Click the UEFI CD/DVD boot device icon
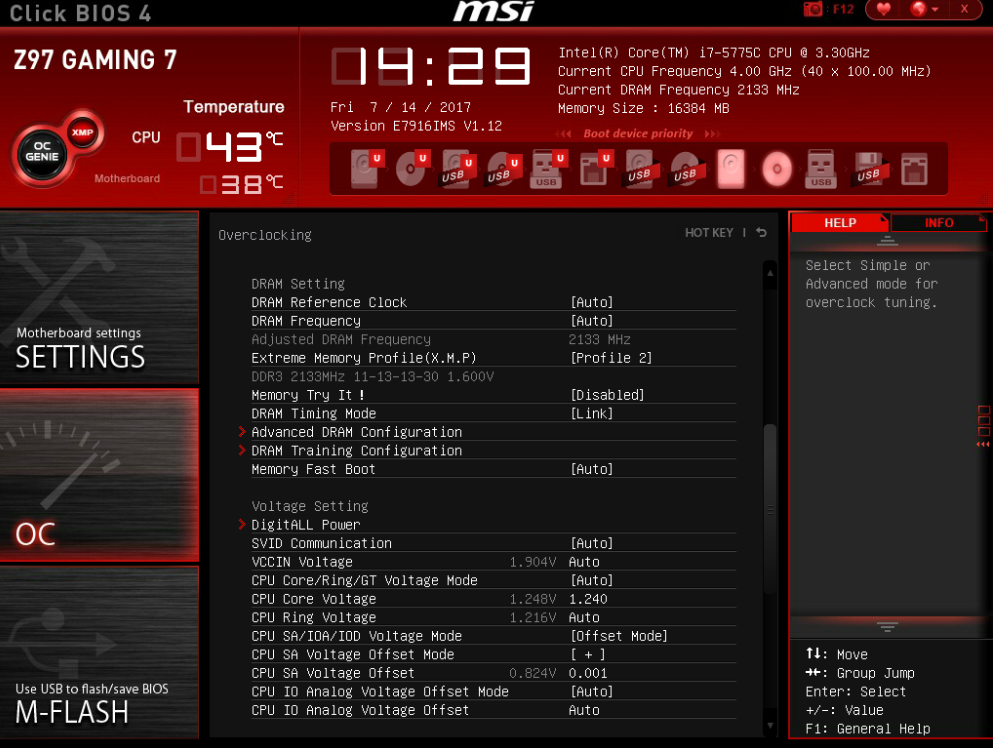Screen dimensions: 993x748 coord(413,168)
